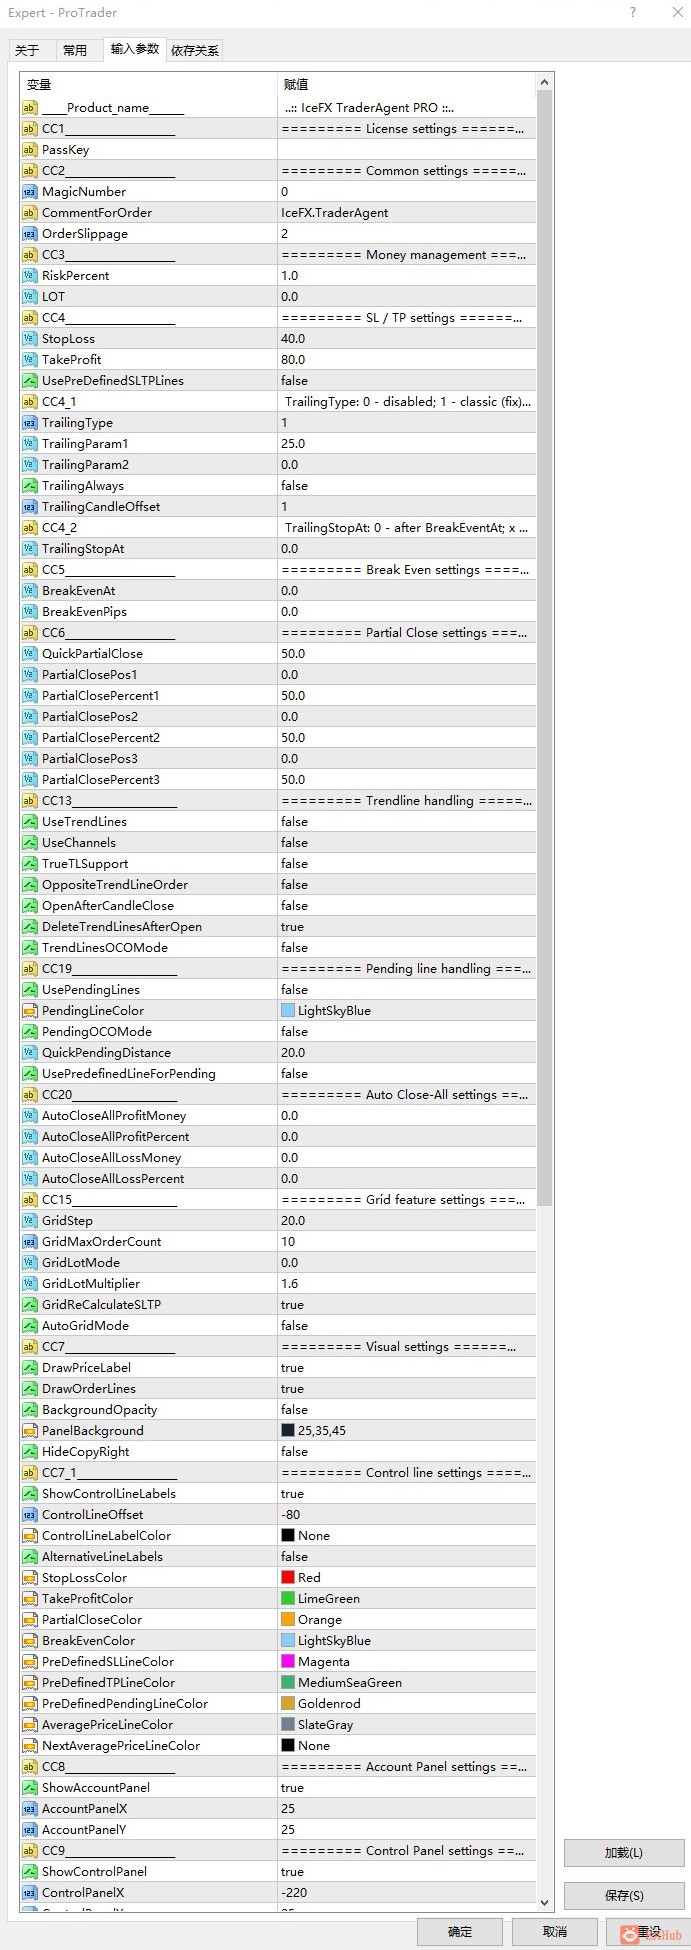Click the scrollbar up arrow
Image resolution: width=691 pixels, height=1950 pixels.
(x=545, y=82)
